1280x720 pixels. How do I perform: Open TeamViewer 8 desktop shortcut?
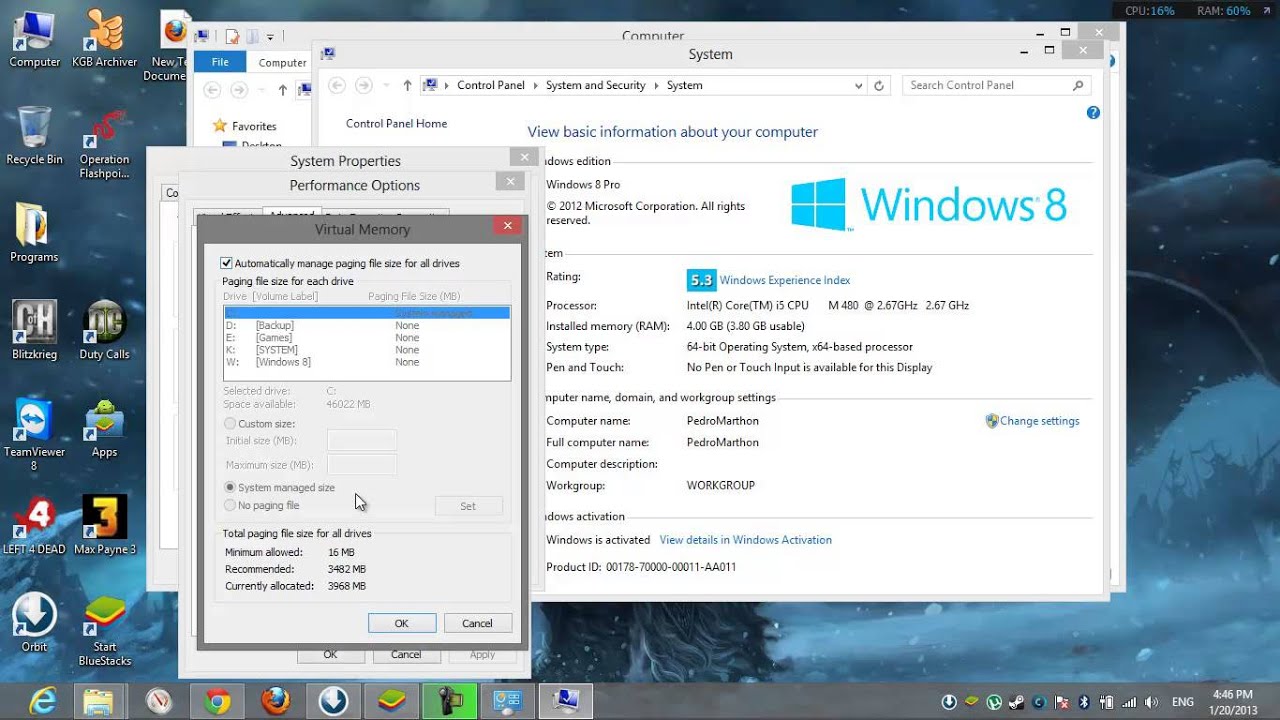[34, 435]
